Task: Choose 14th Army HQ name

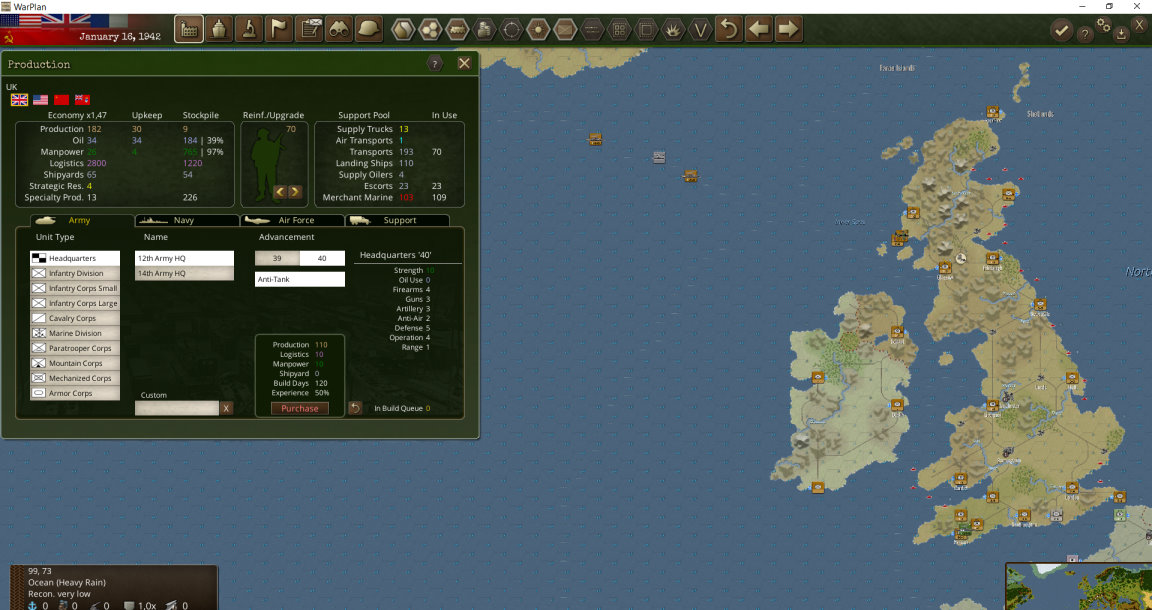Action: [x=184, y=273]
